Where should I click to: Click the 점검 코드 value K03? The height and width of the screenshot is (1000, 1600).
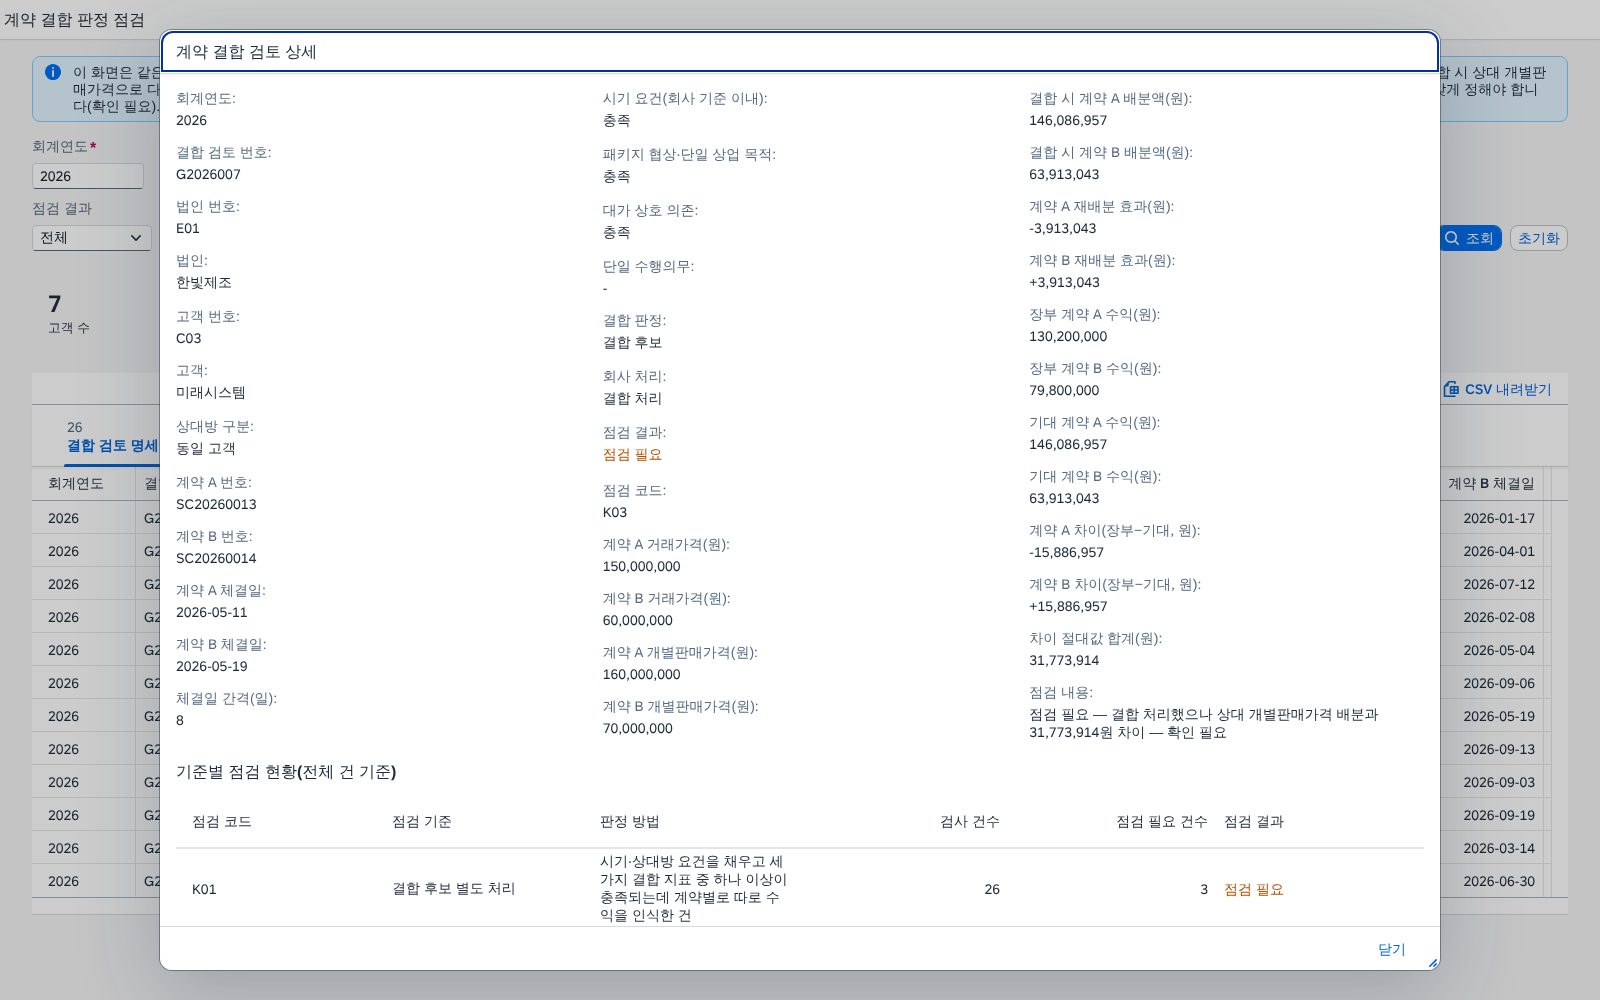615,512
